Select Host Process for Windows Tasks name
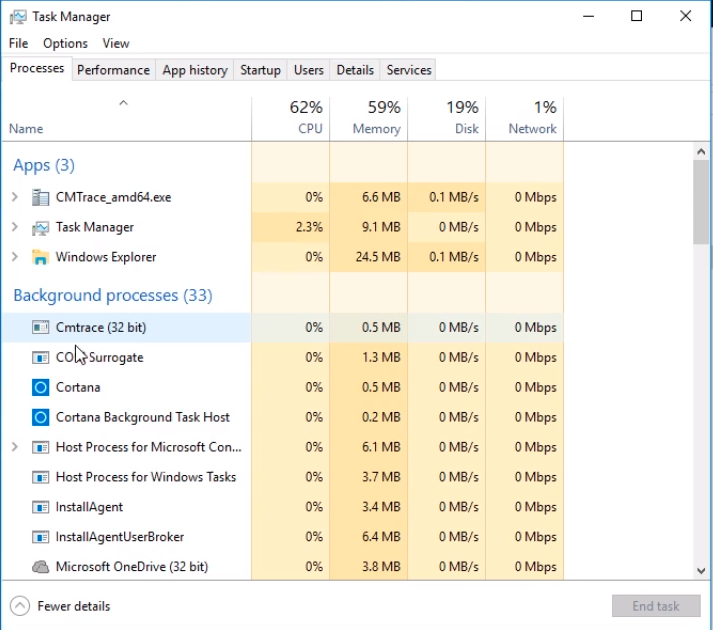Image resolution: width=713 pixels, height=630 pixels. tap(146, 477)
